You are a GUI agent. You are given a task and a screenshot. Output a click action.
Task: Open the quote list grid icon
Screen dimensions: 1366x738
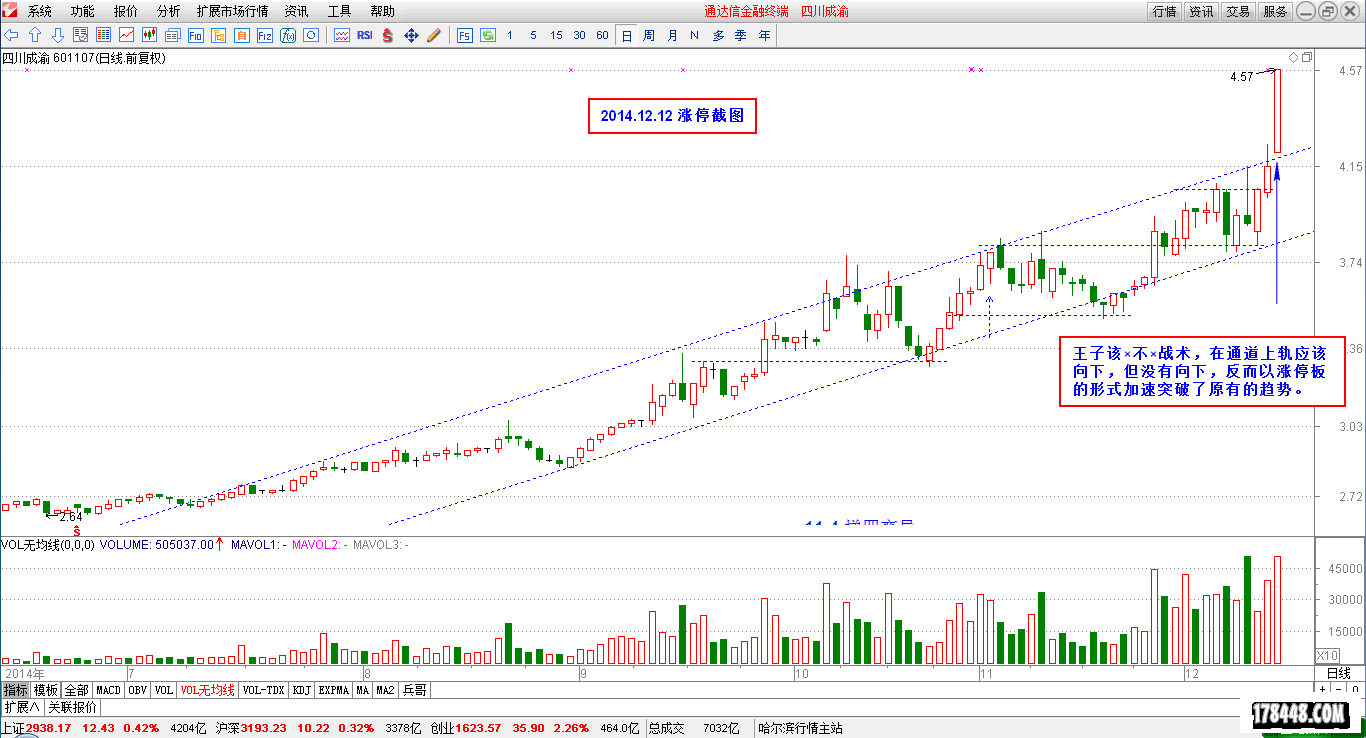pos(103,35)
